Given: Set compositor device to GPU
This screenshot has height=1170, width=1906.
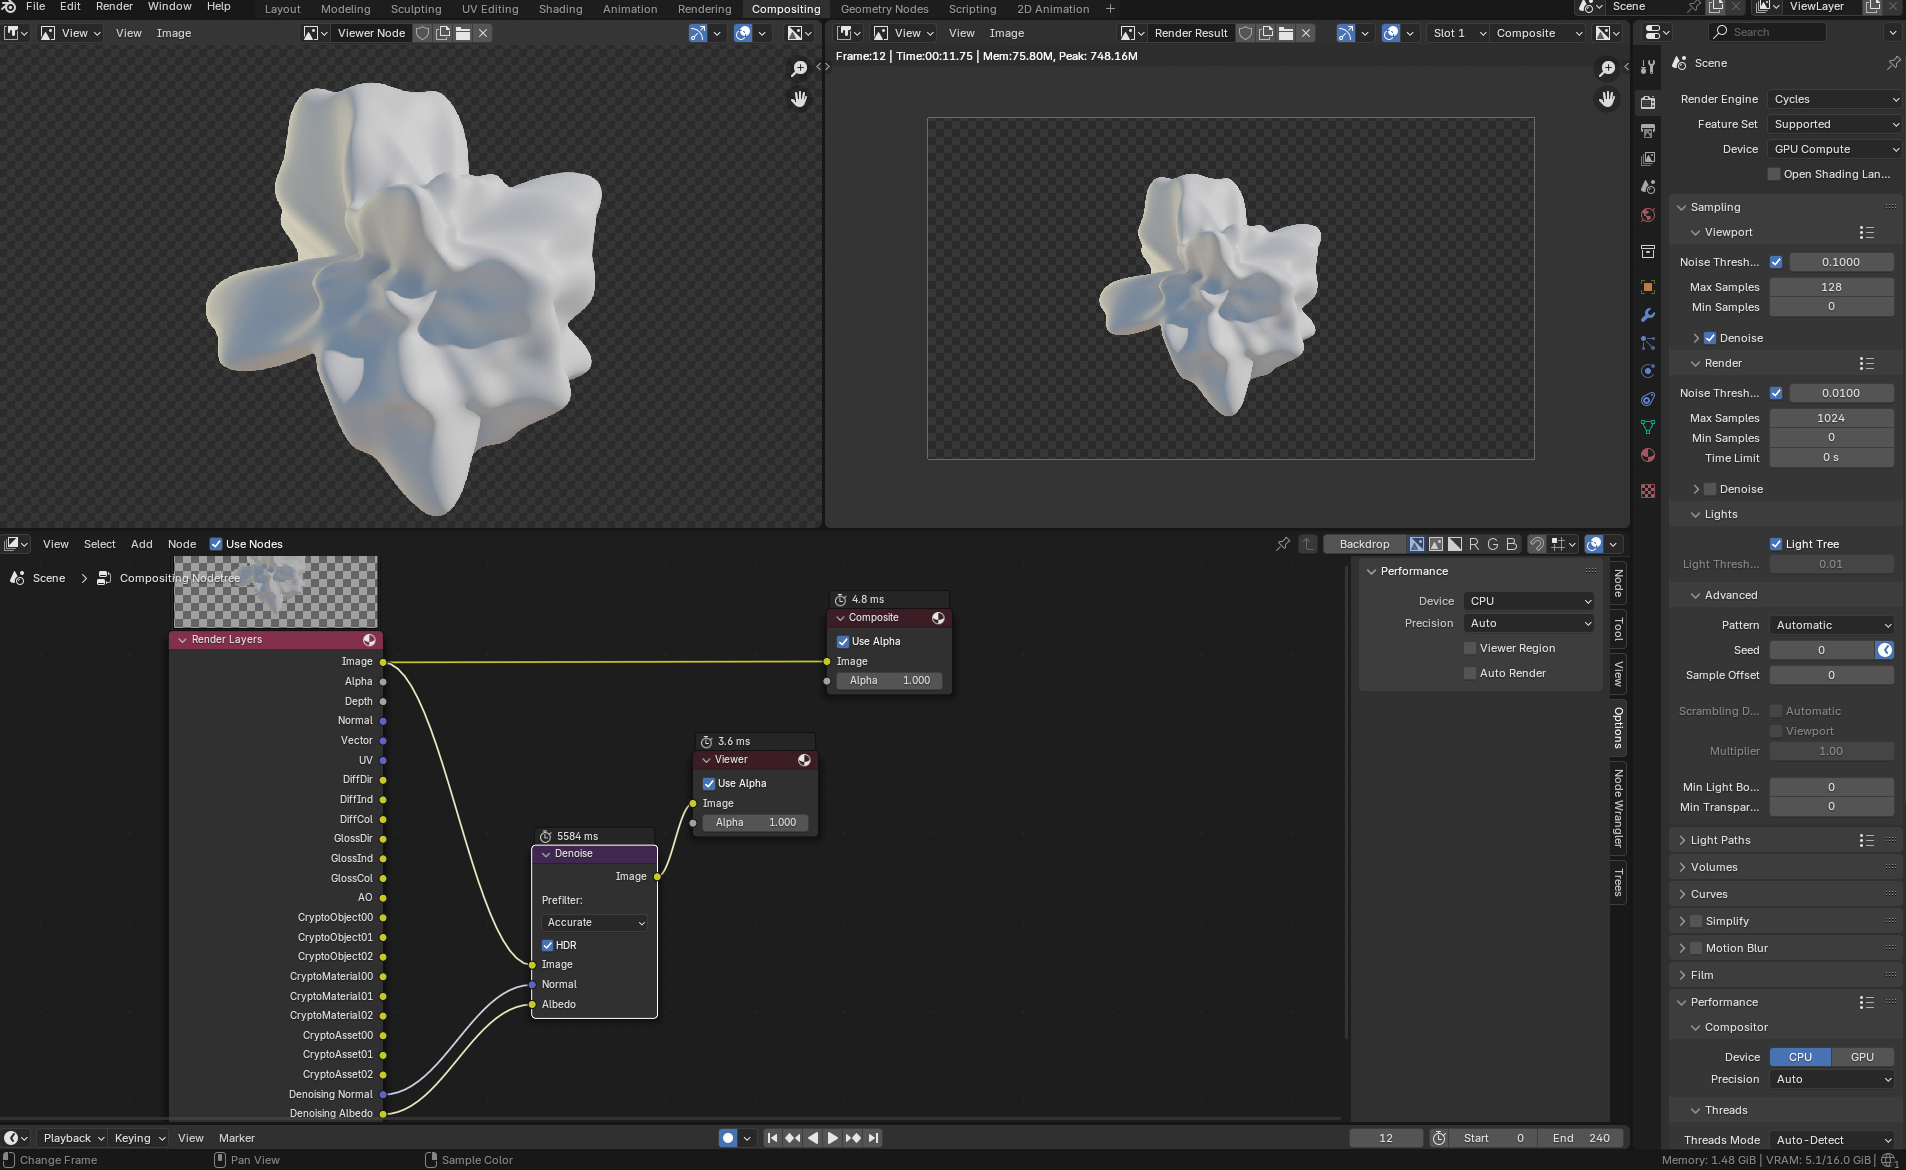Looking at the screenshot, I should coord(1860,1057).
